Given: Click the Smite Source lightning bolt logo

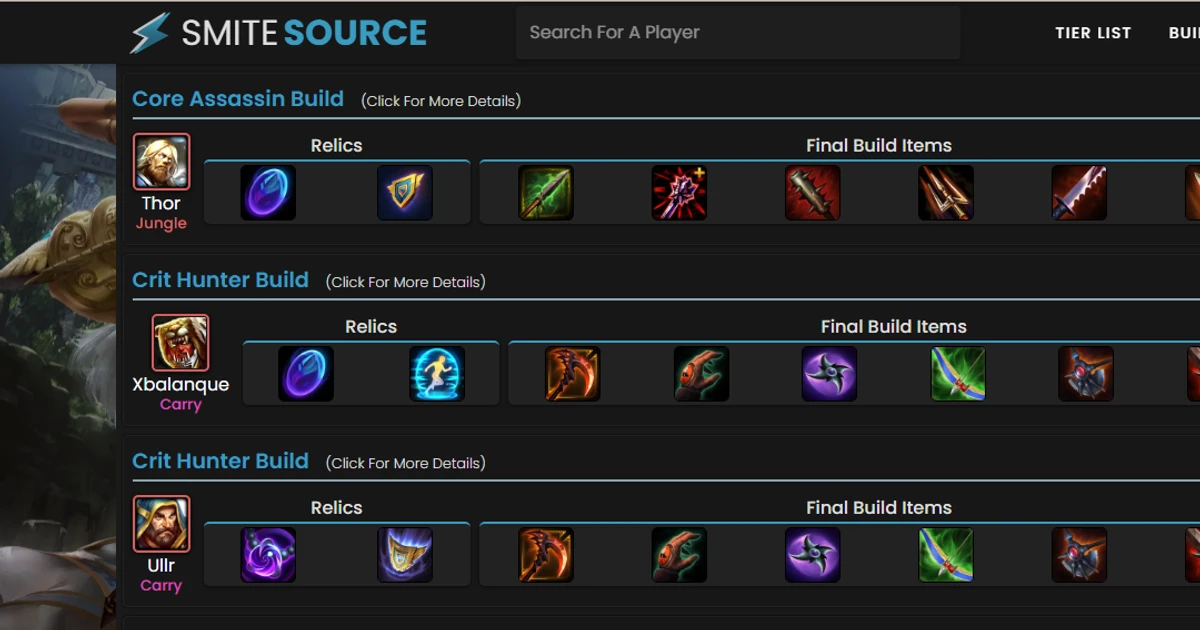Looking at the screenshot, I should click(150, 31).
